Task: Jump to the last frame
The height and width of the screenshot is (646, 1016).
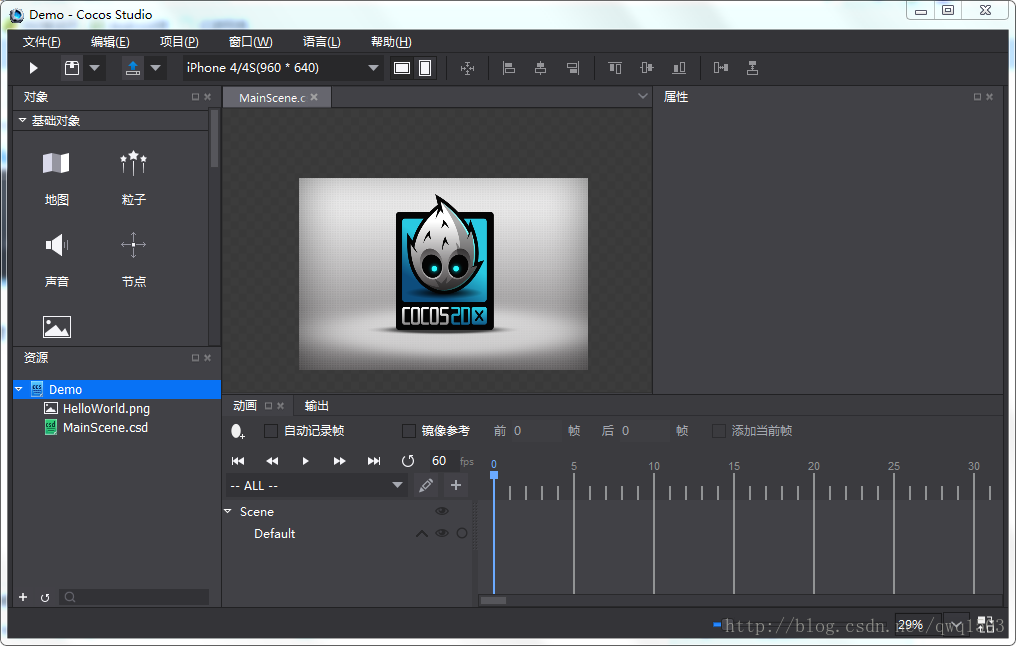Action: click(374, 461)
